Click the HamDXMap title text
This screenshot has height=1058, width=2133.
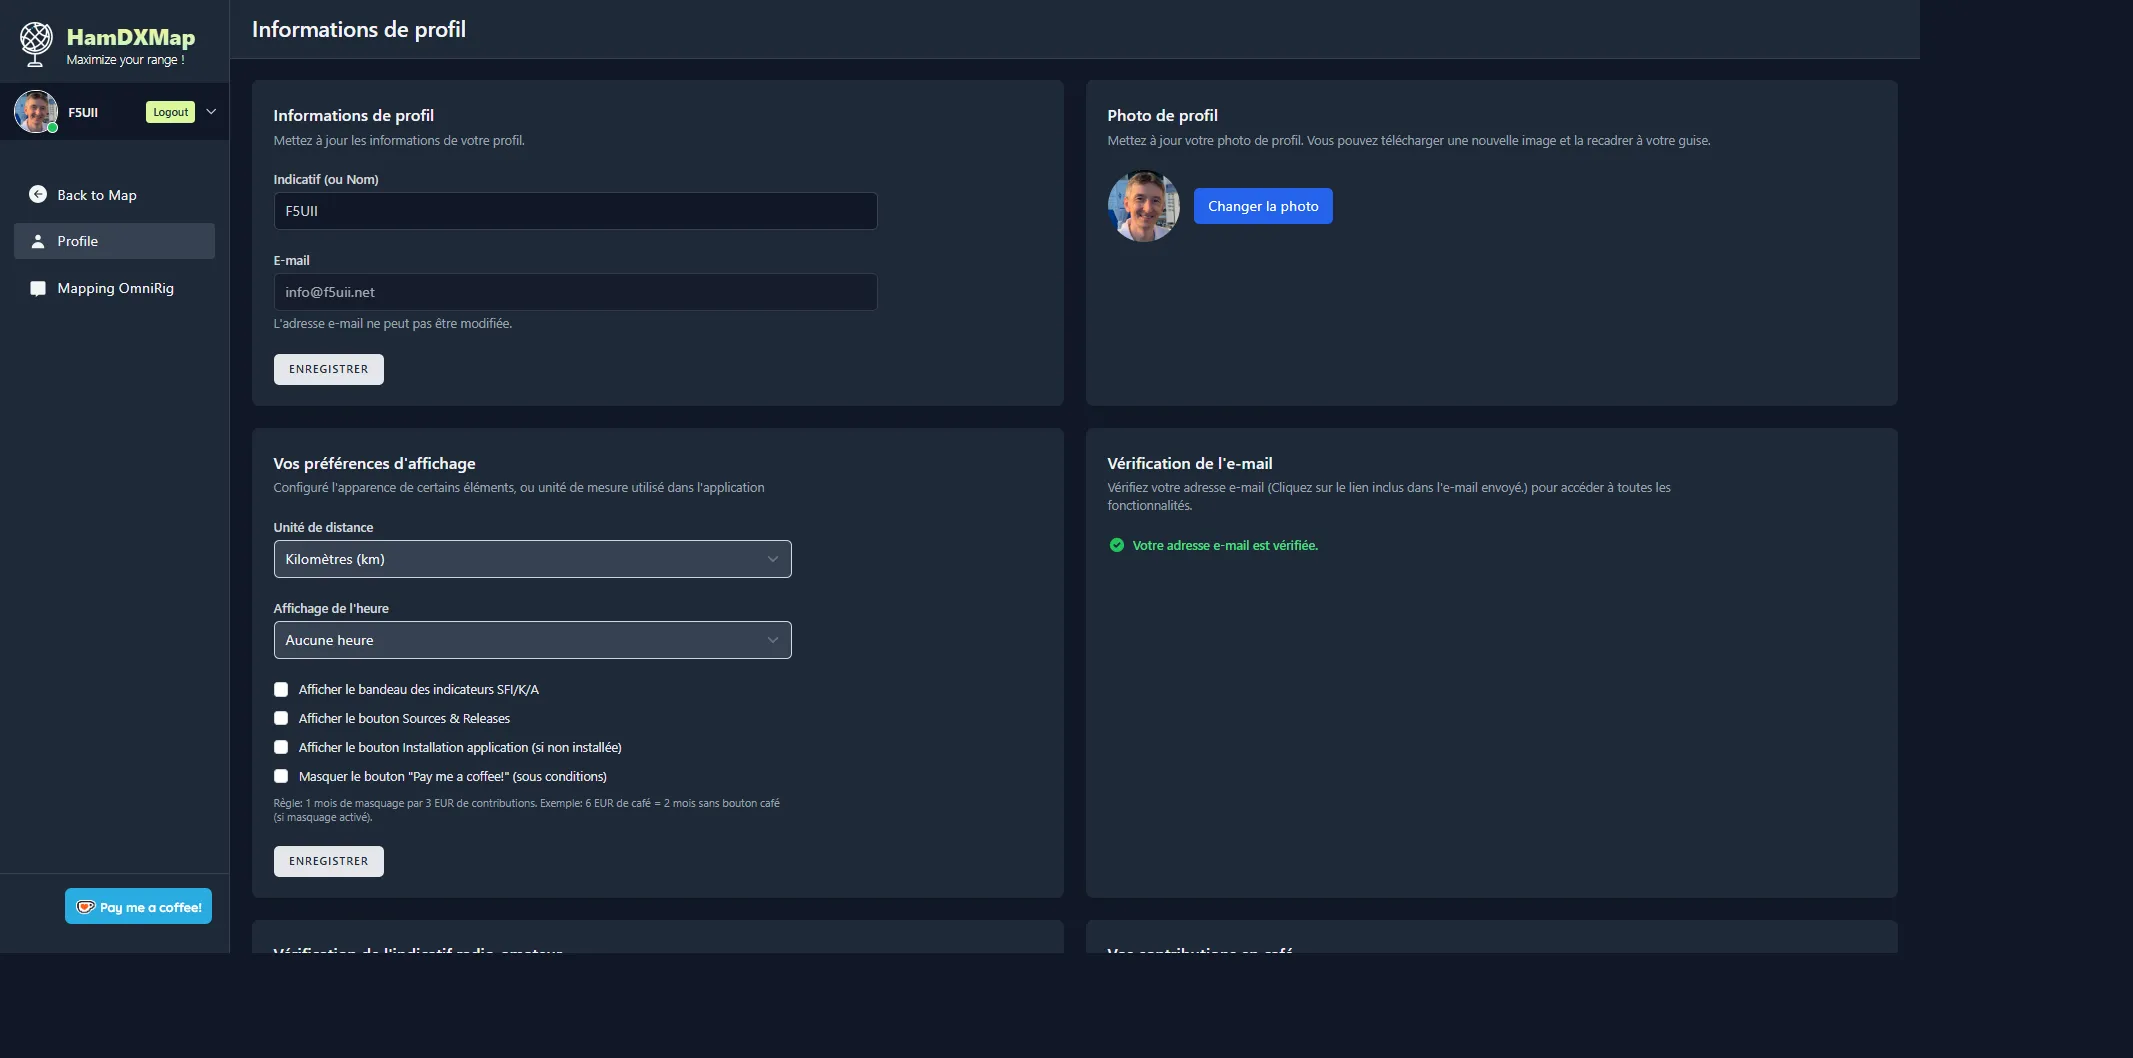pyautogui.click(x=131, y=37)
